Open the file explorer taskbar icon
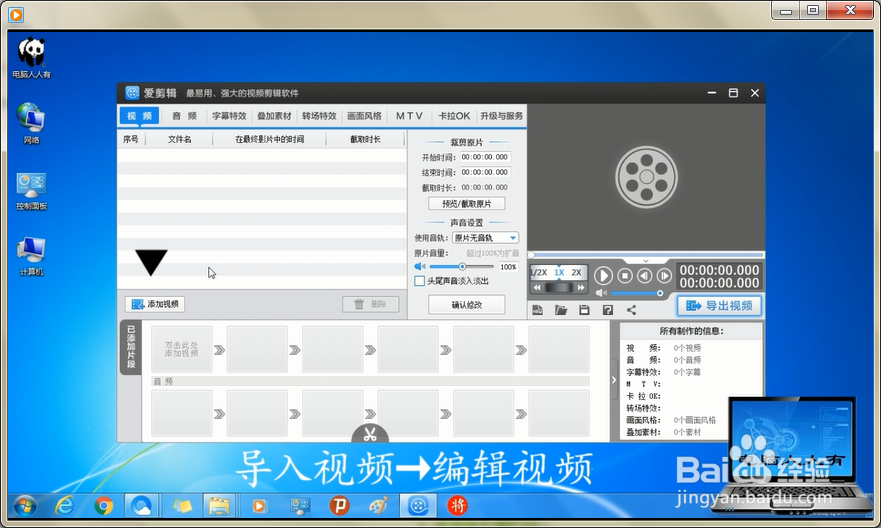Viewport: 881px width, 528px height. (x=219, y=506)
